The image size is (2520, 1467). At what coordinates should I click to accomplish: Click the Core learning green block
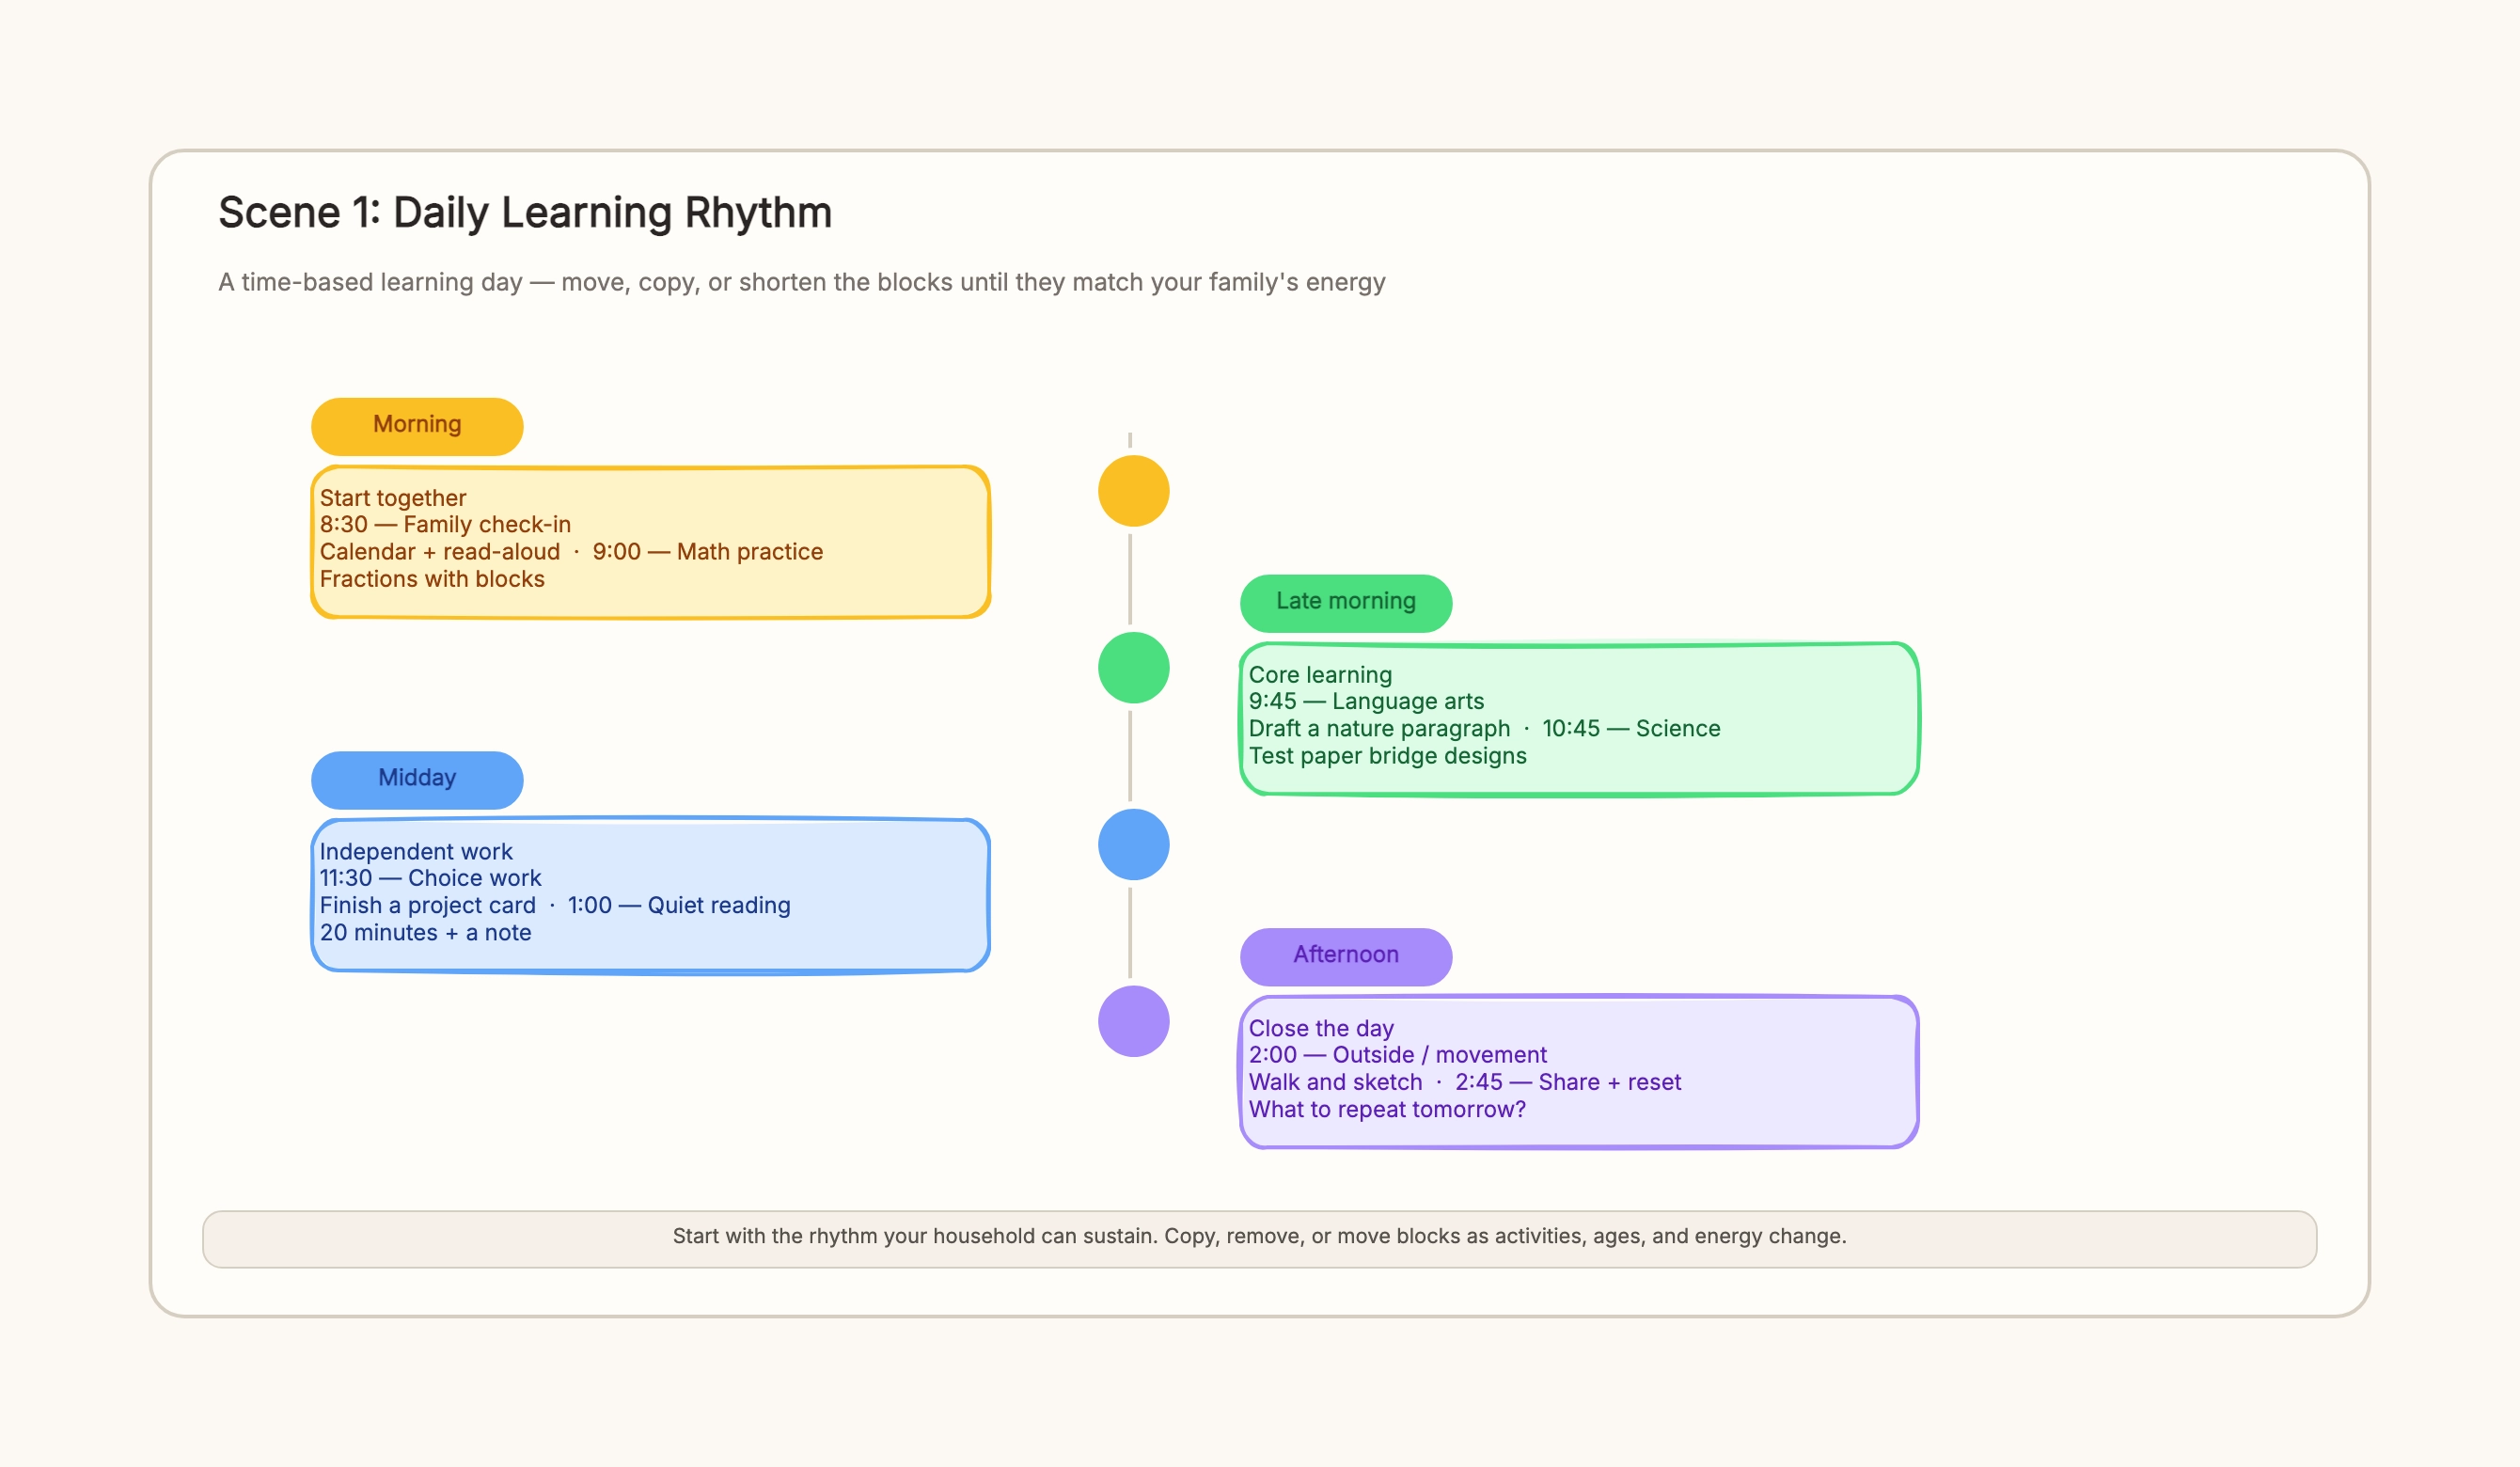[x=1579, y=719]
